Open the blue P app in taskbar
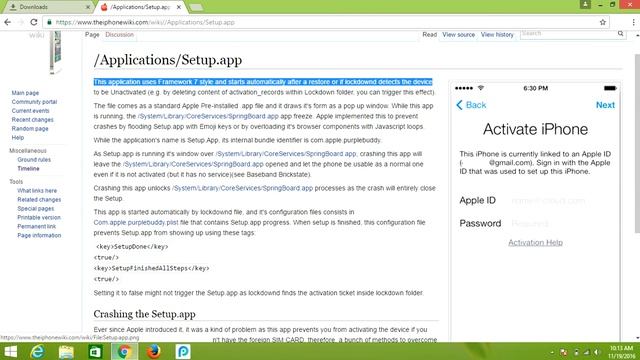This screenshot has height=360, width=640. pyautogui.click(x=183, y=351)
